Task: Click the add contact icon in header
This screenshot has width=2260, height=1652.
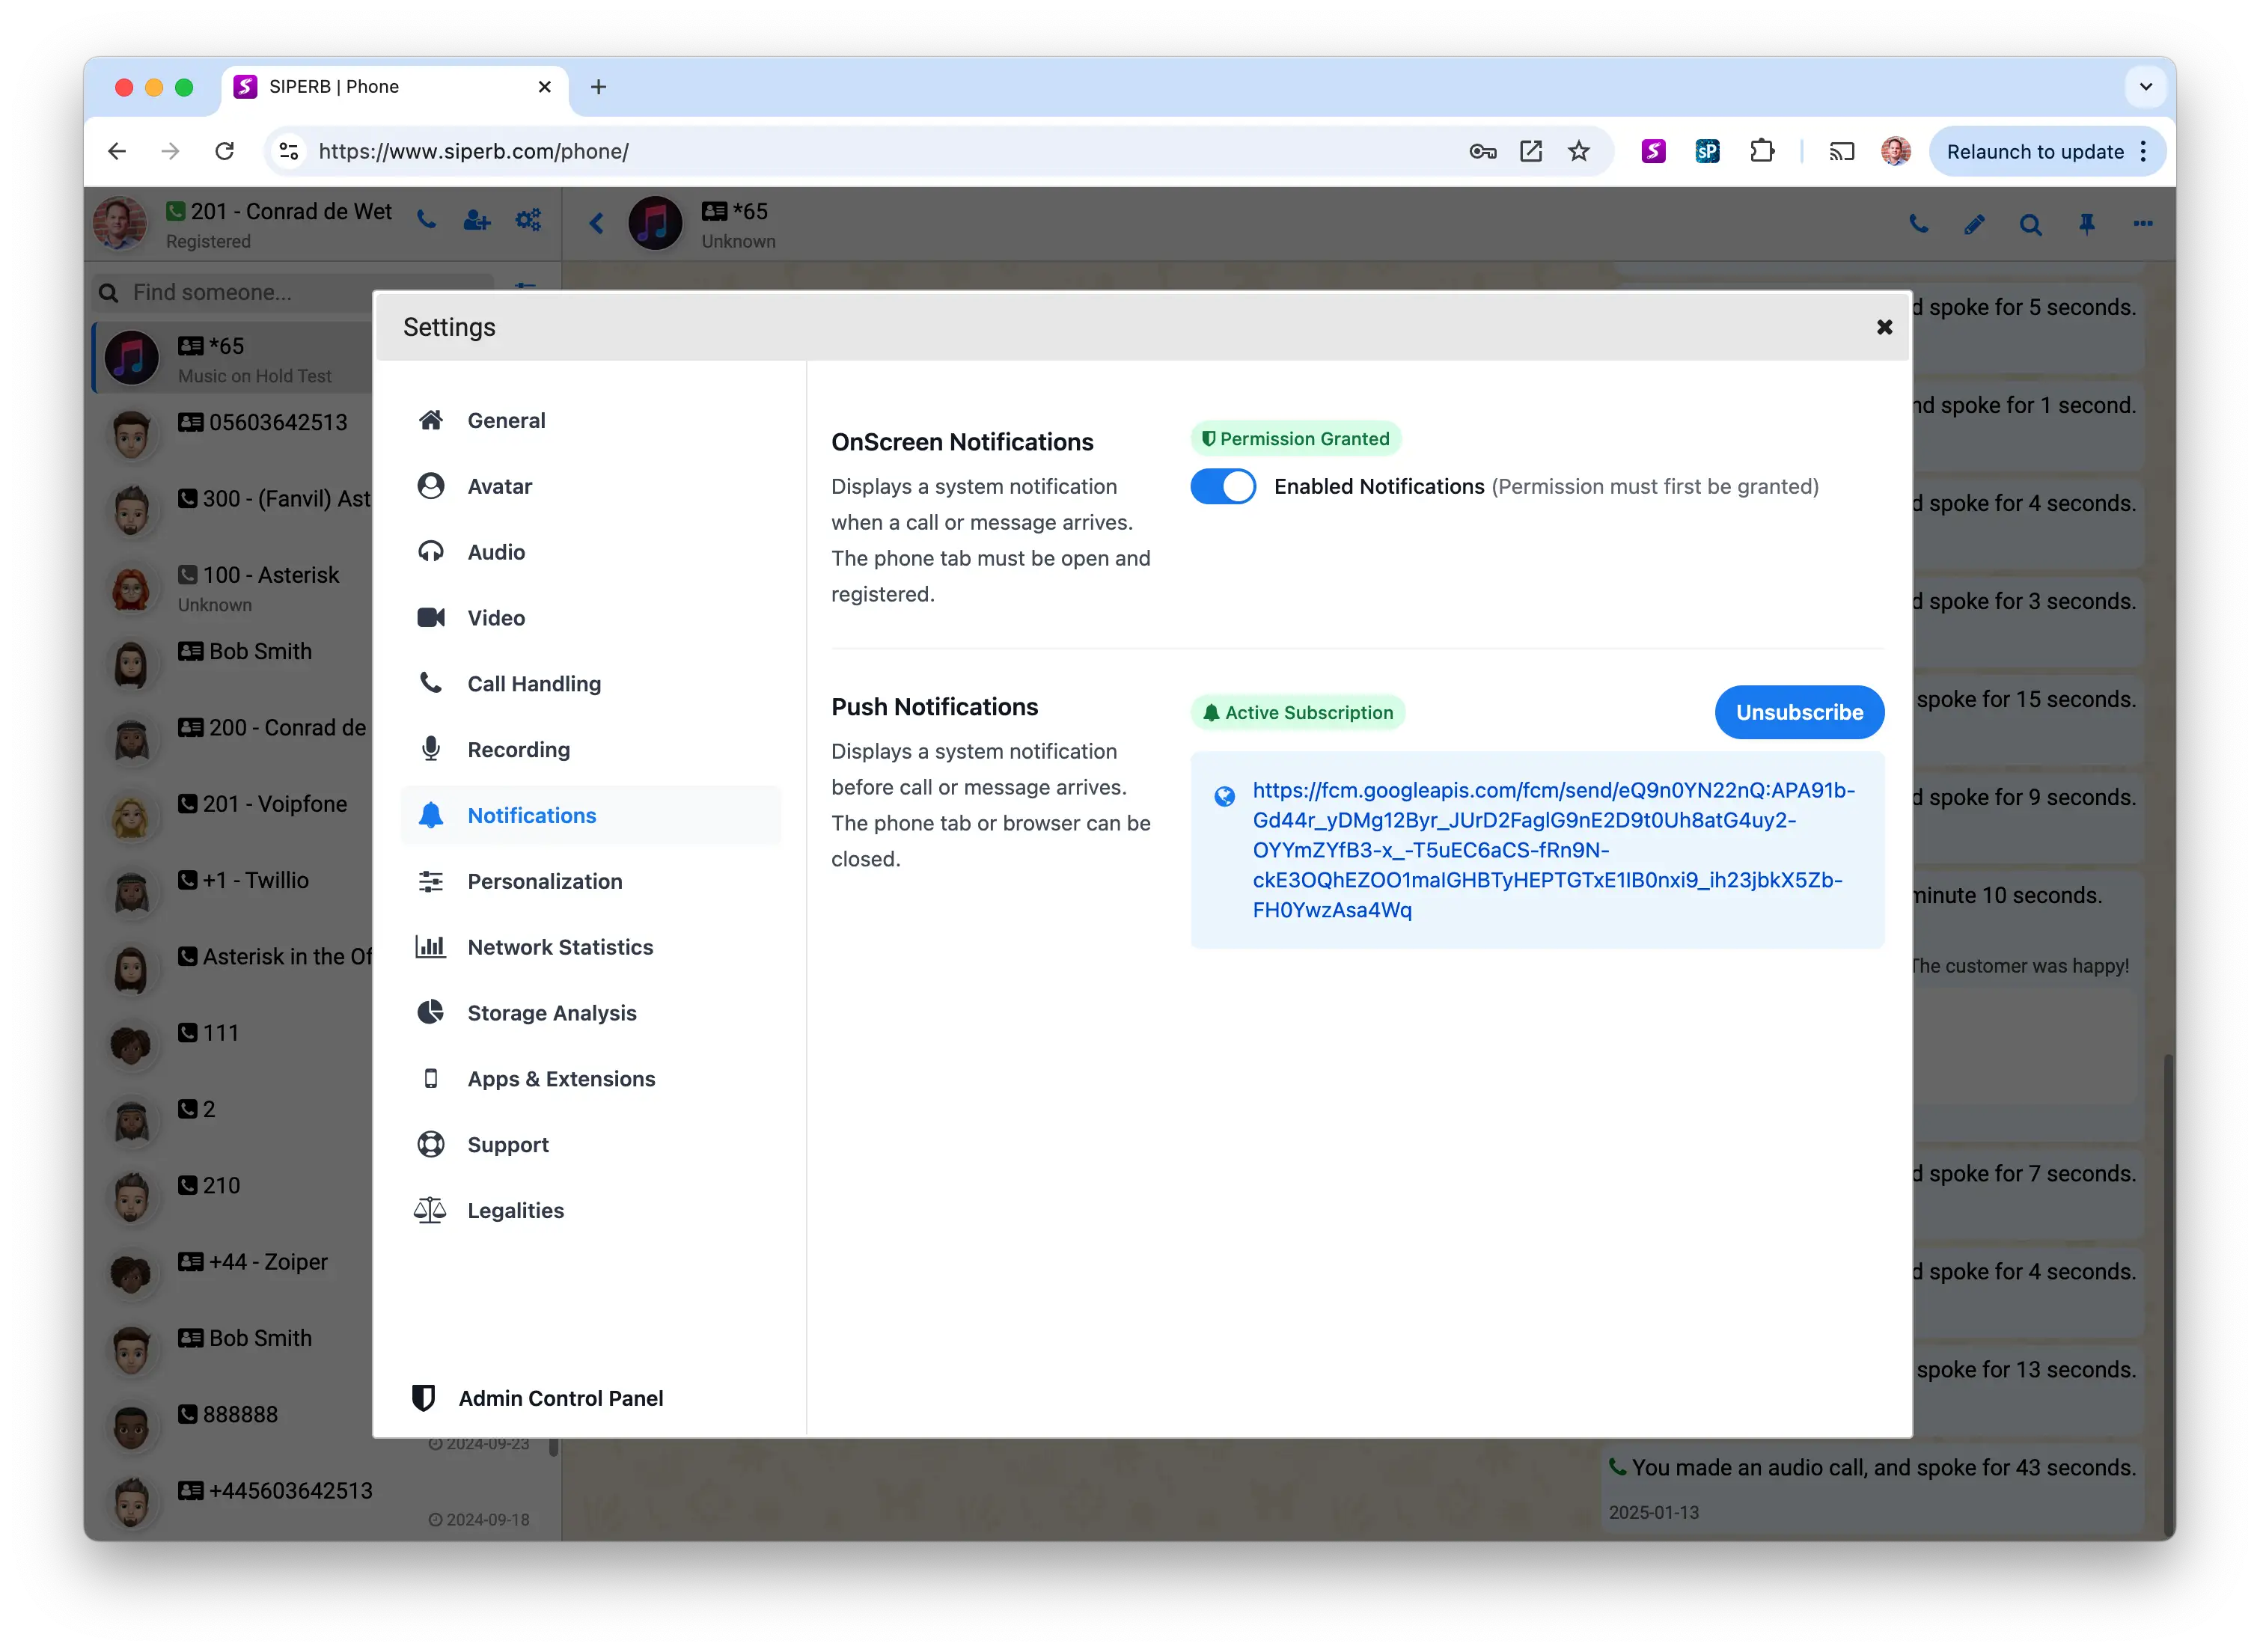Action: (477, 220)
